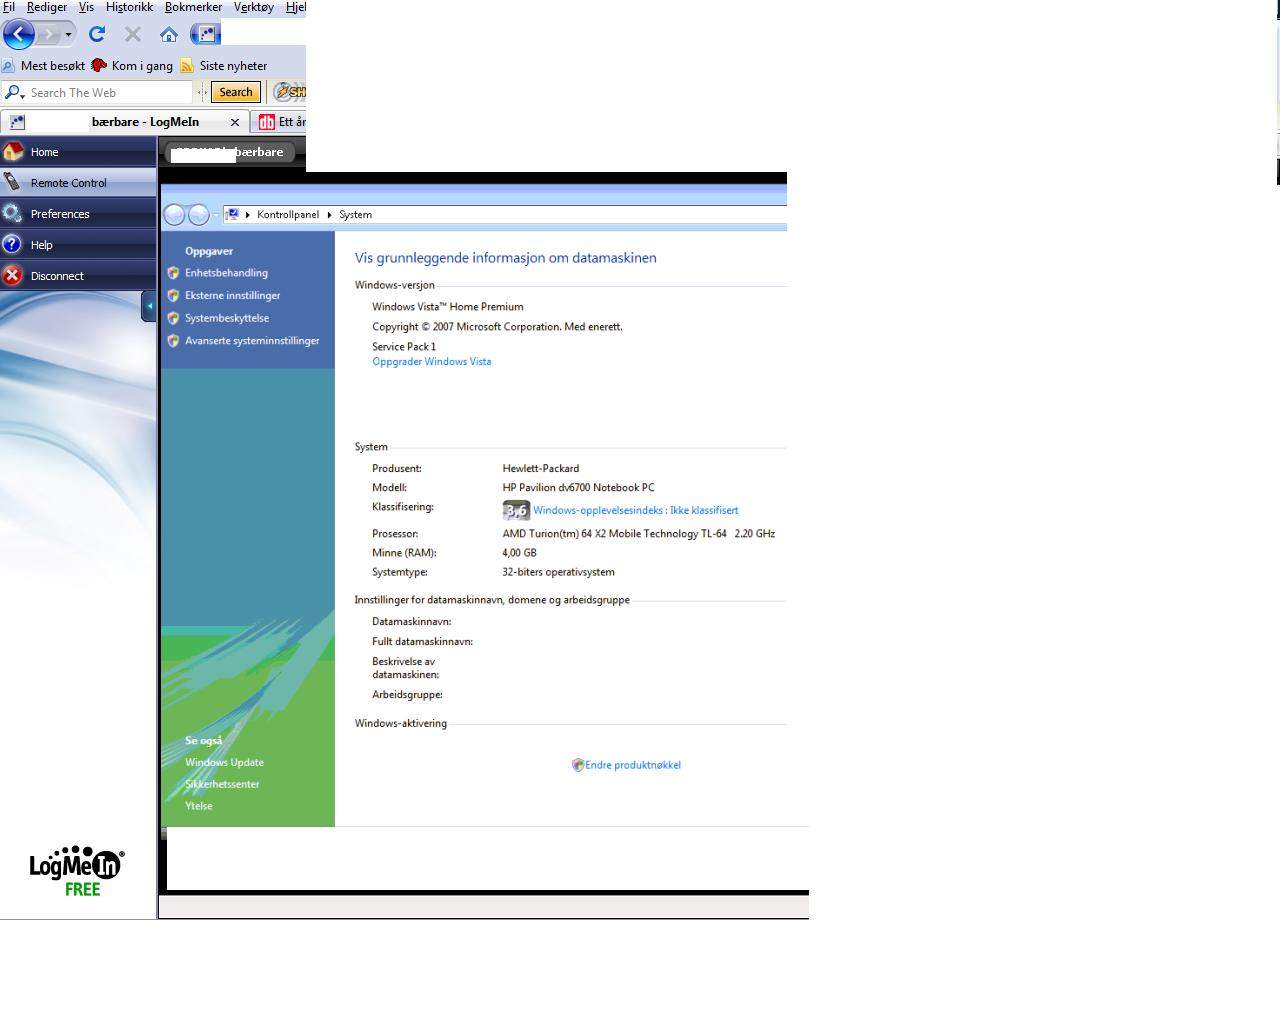The width and height of the screenshot is (1280, 1024).
Task: Open Preferences in LogMeIn sidebar
Action: 78,214
